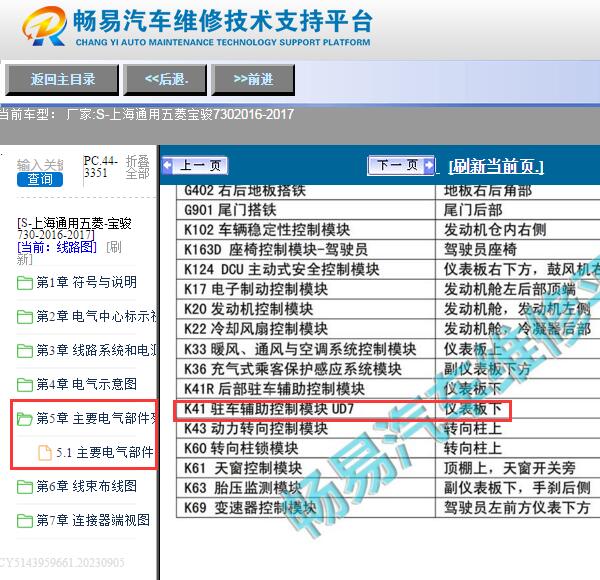The image size is (600, 580).
Task: Click location cell 尾门后部
Action: tap(517, 210)
